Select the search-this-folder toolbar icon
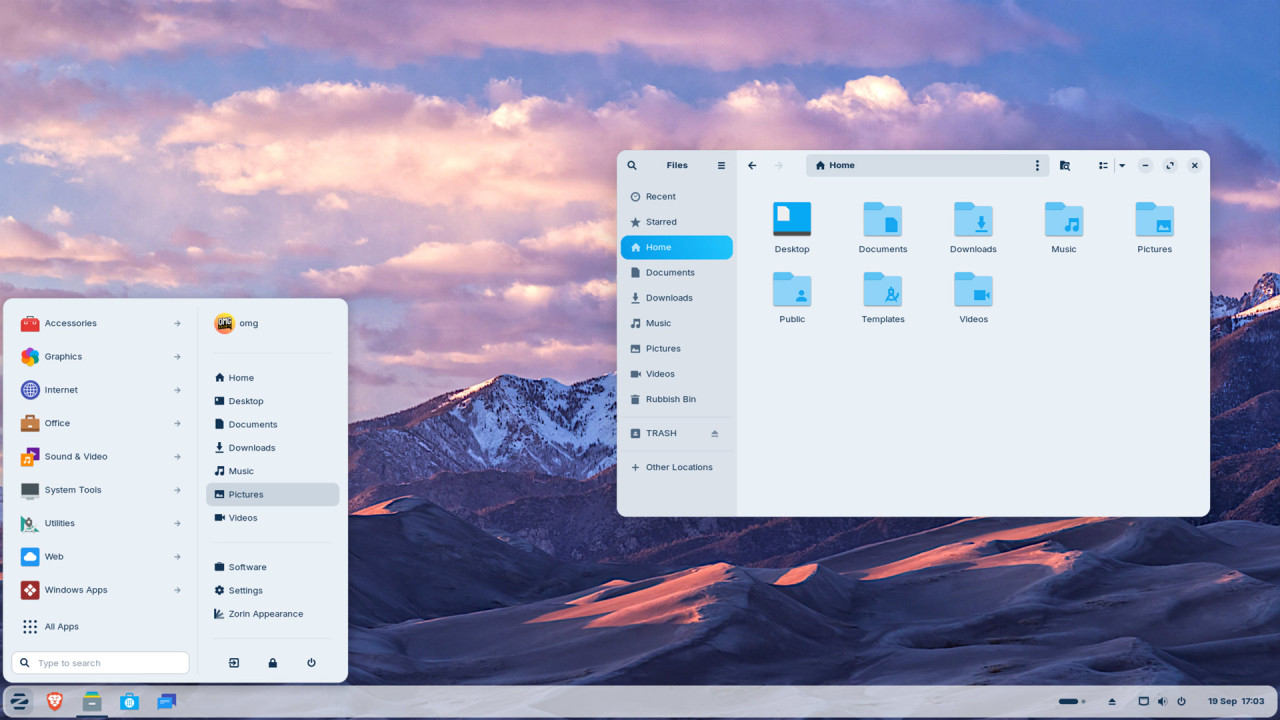 tap(1064, 165)
